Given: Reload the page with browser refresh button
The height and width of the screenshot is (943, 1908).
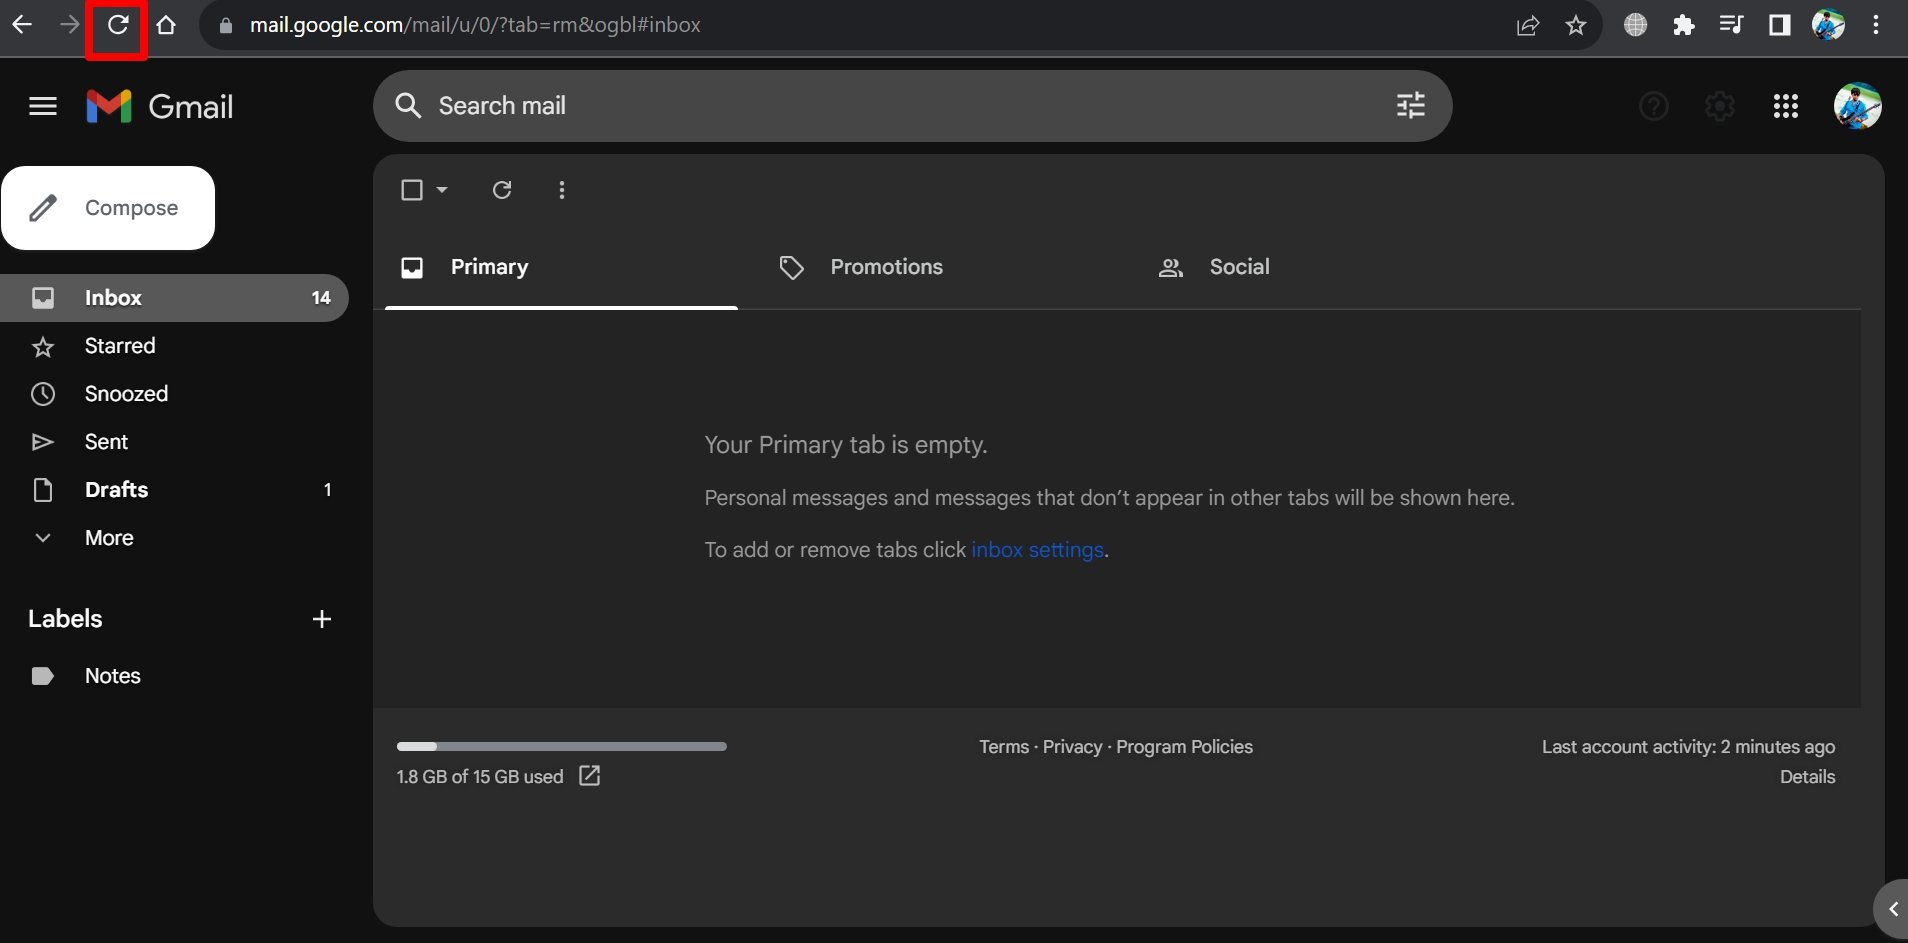Looking at the screenshot, I should point(118,25).
